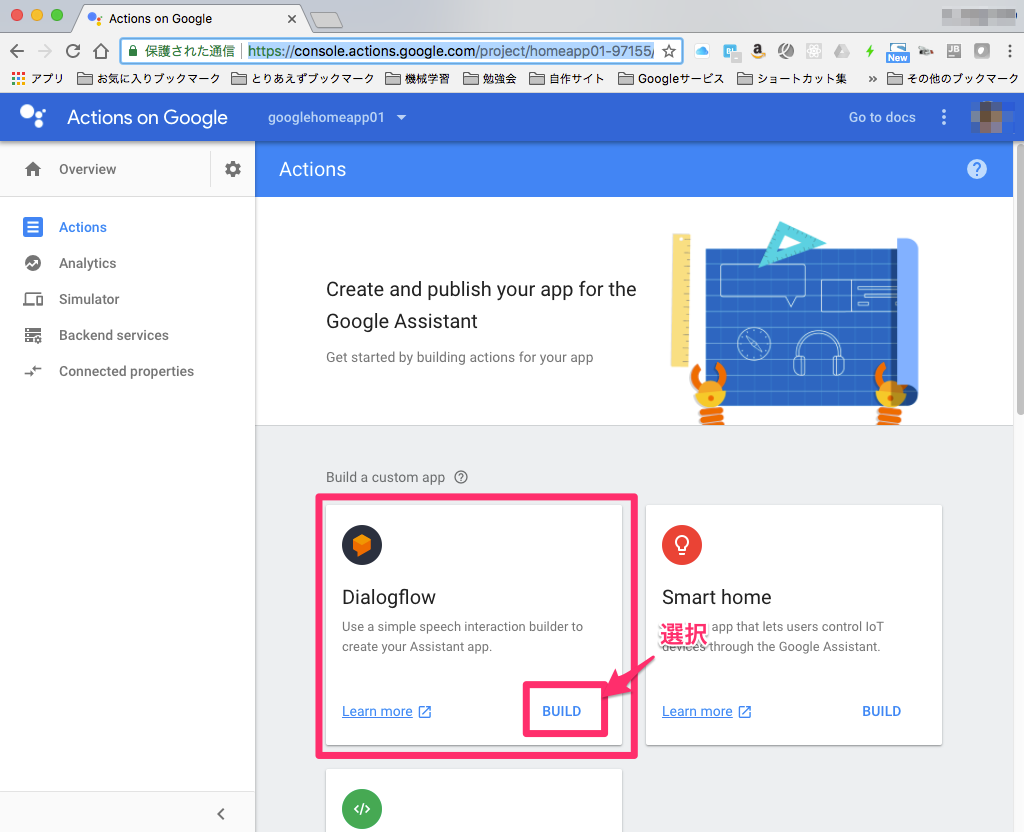Open Overview in the sidebar
Screen dimensions: 1024x832
[x=88, y=169]
